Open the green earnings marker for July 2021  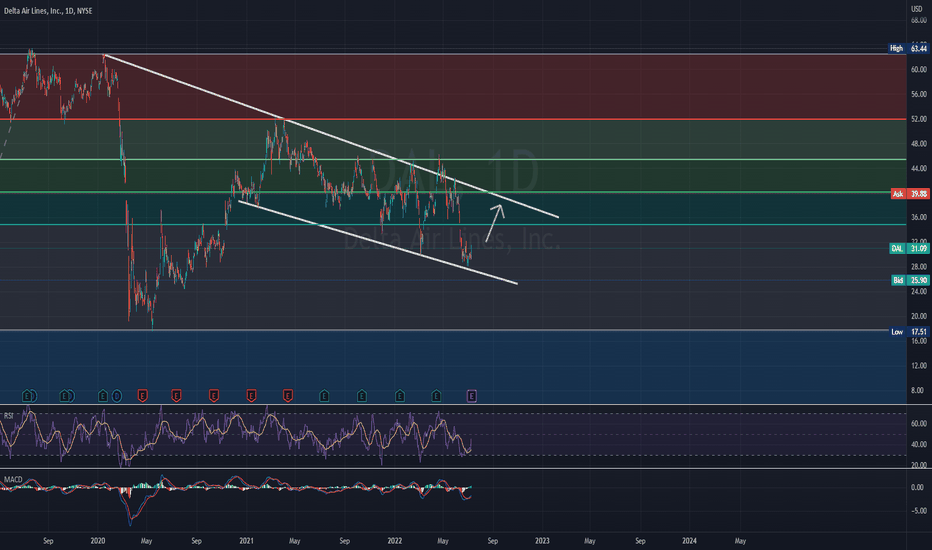(x=324, y=395)
